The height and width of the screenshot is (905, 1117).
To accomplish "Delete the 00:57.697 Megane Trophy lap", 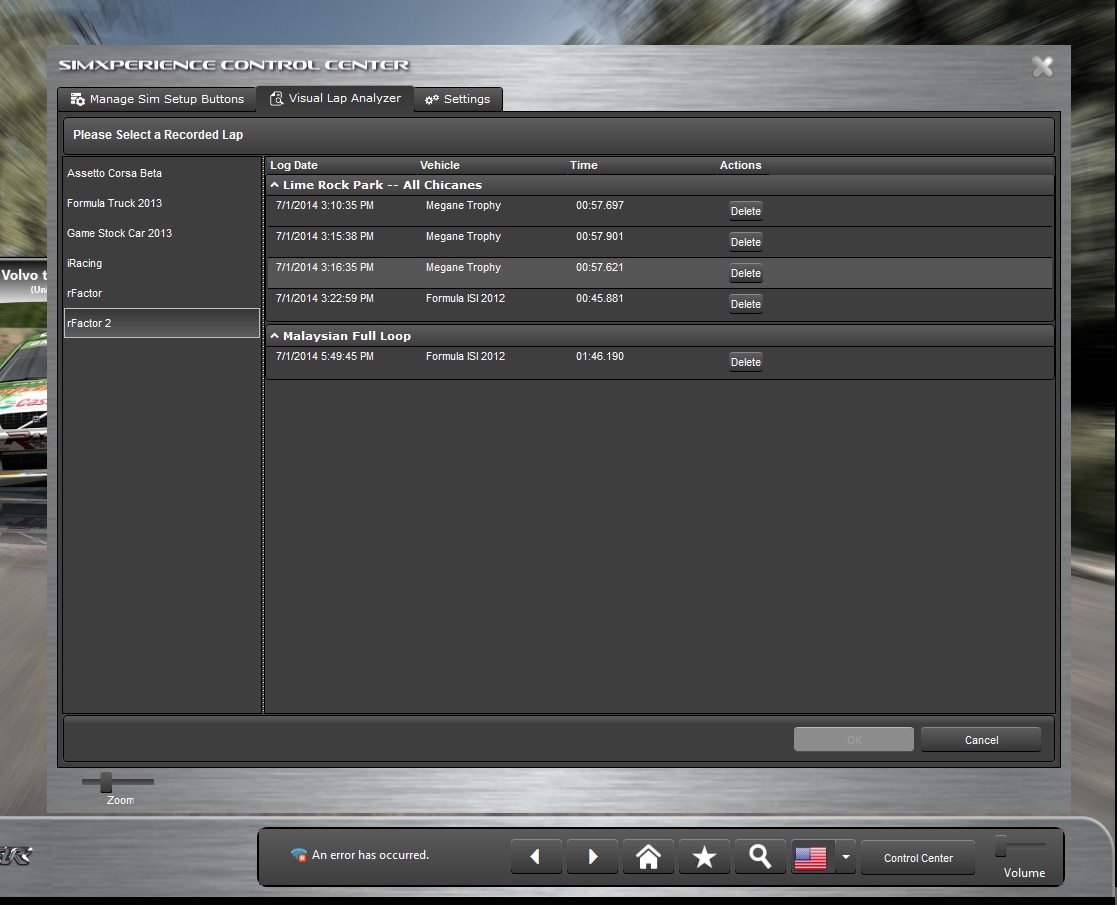I will point(746,211).
